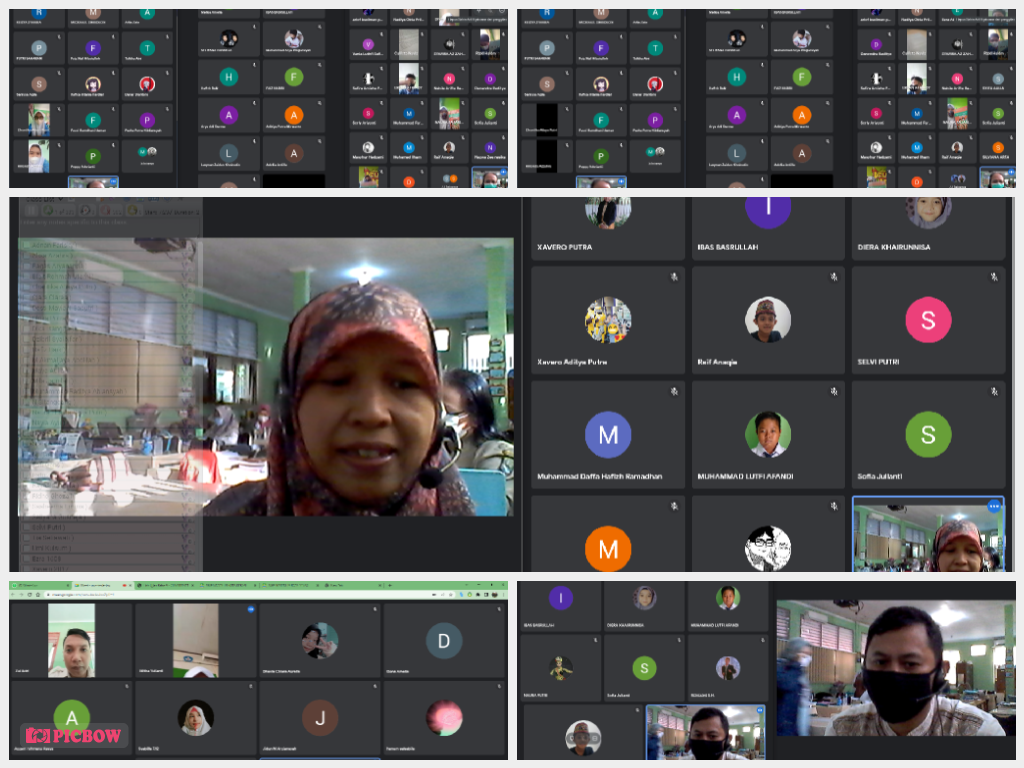Screen dimensions: 1024x768
Task: Click the blue D avatar in bottom-left meeting
Action: coord(444,641)
